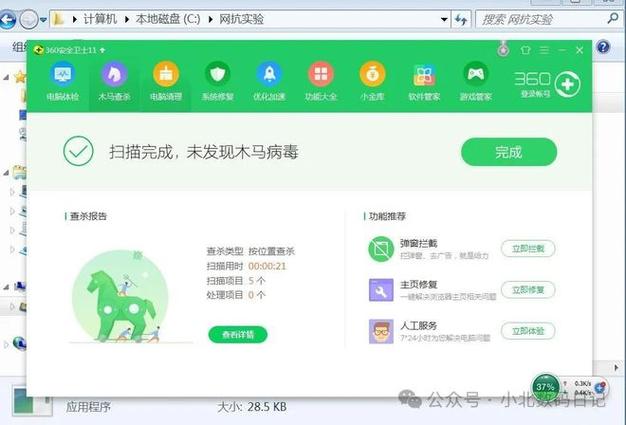Click the scan complete checkmark icon
Image resolution: width=626 pixels, height=425 pixels.
click(x=78, y=151)
